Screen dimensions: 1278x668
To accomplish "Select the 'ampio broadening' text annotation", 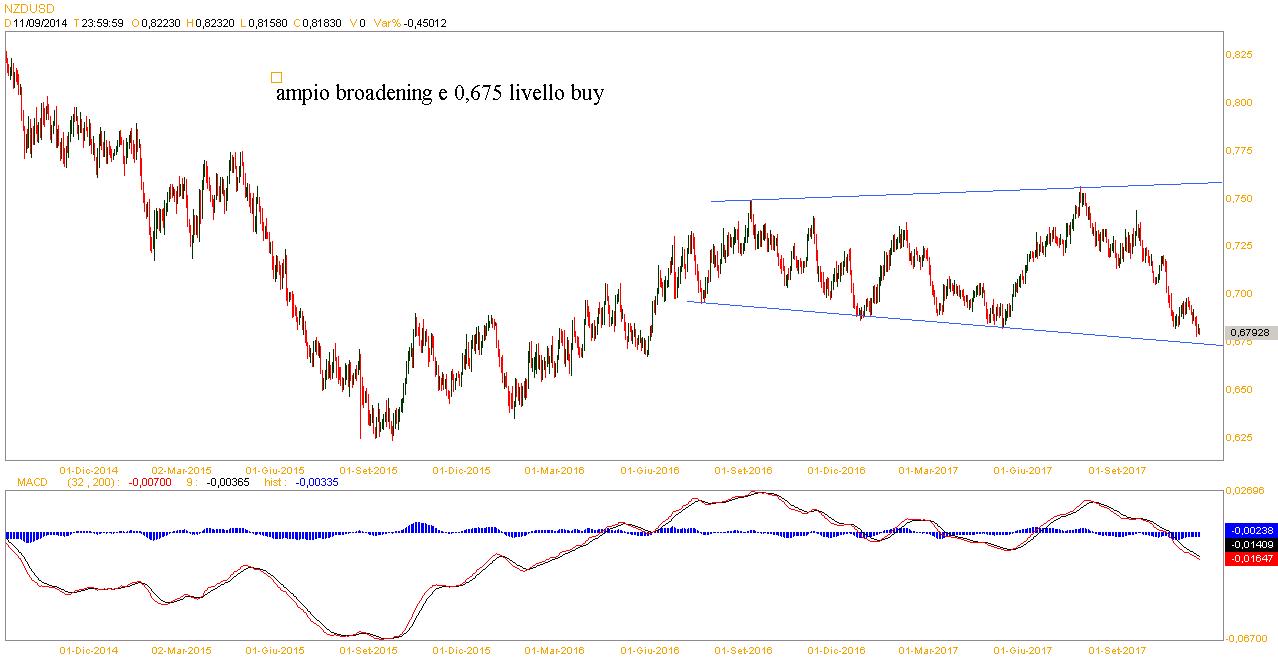I will pos(438,95).
